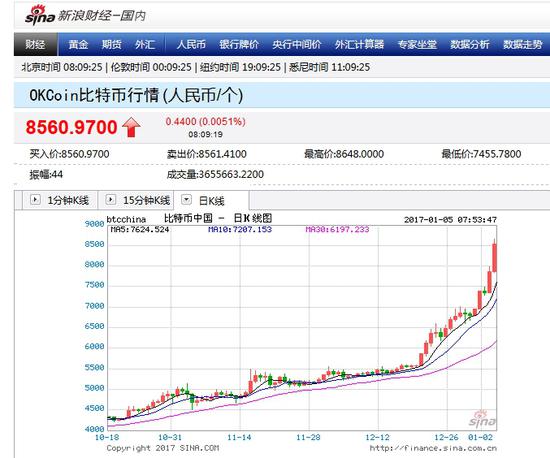Click the Sina logo

tap(40, 16)
